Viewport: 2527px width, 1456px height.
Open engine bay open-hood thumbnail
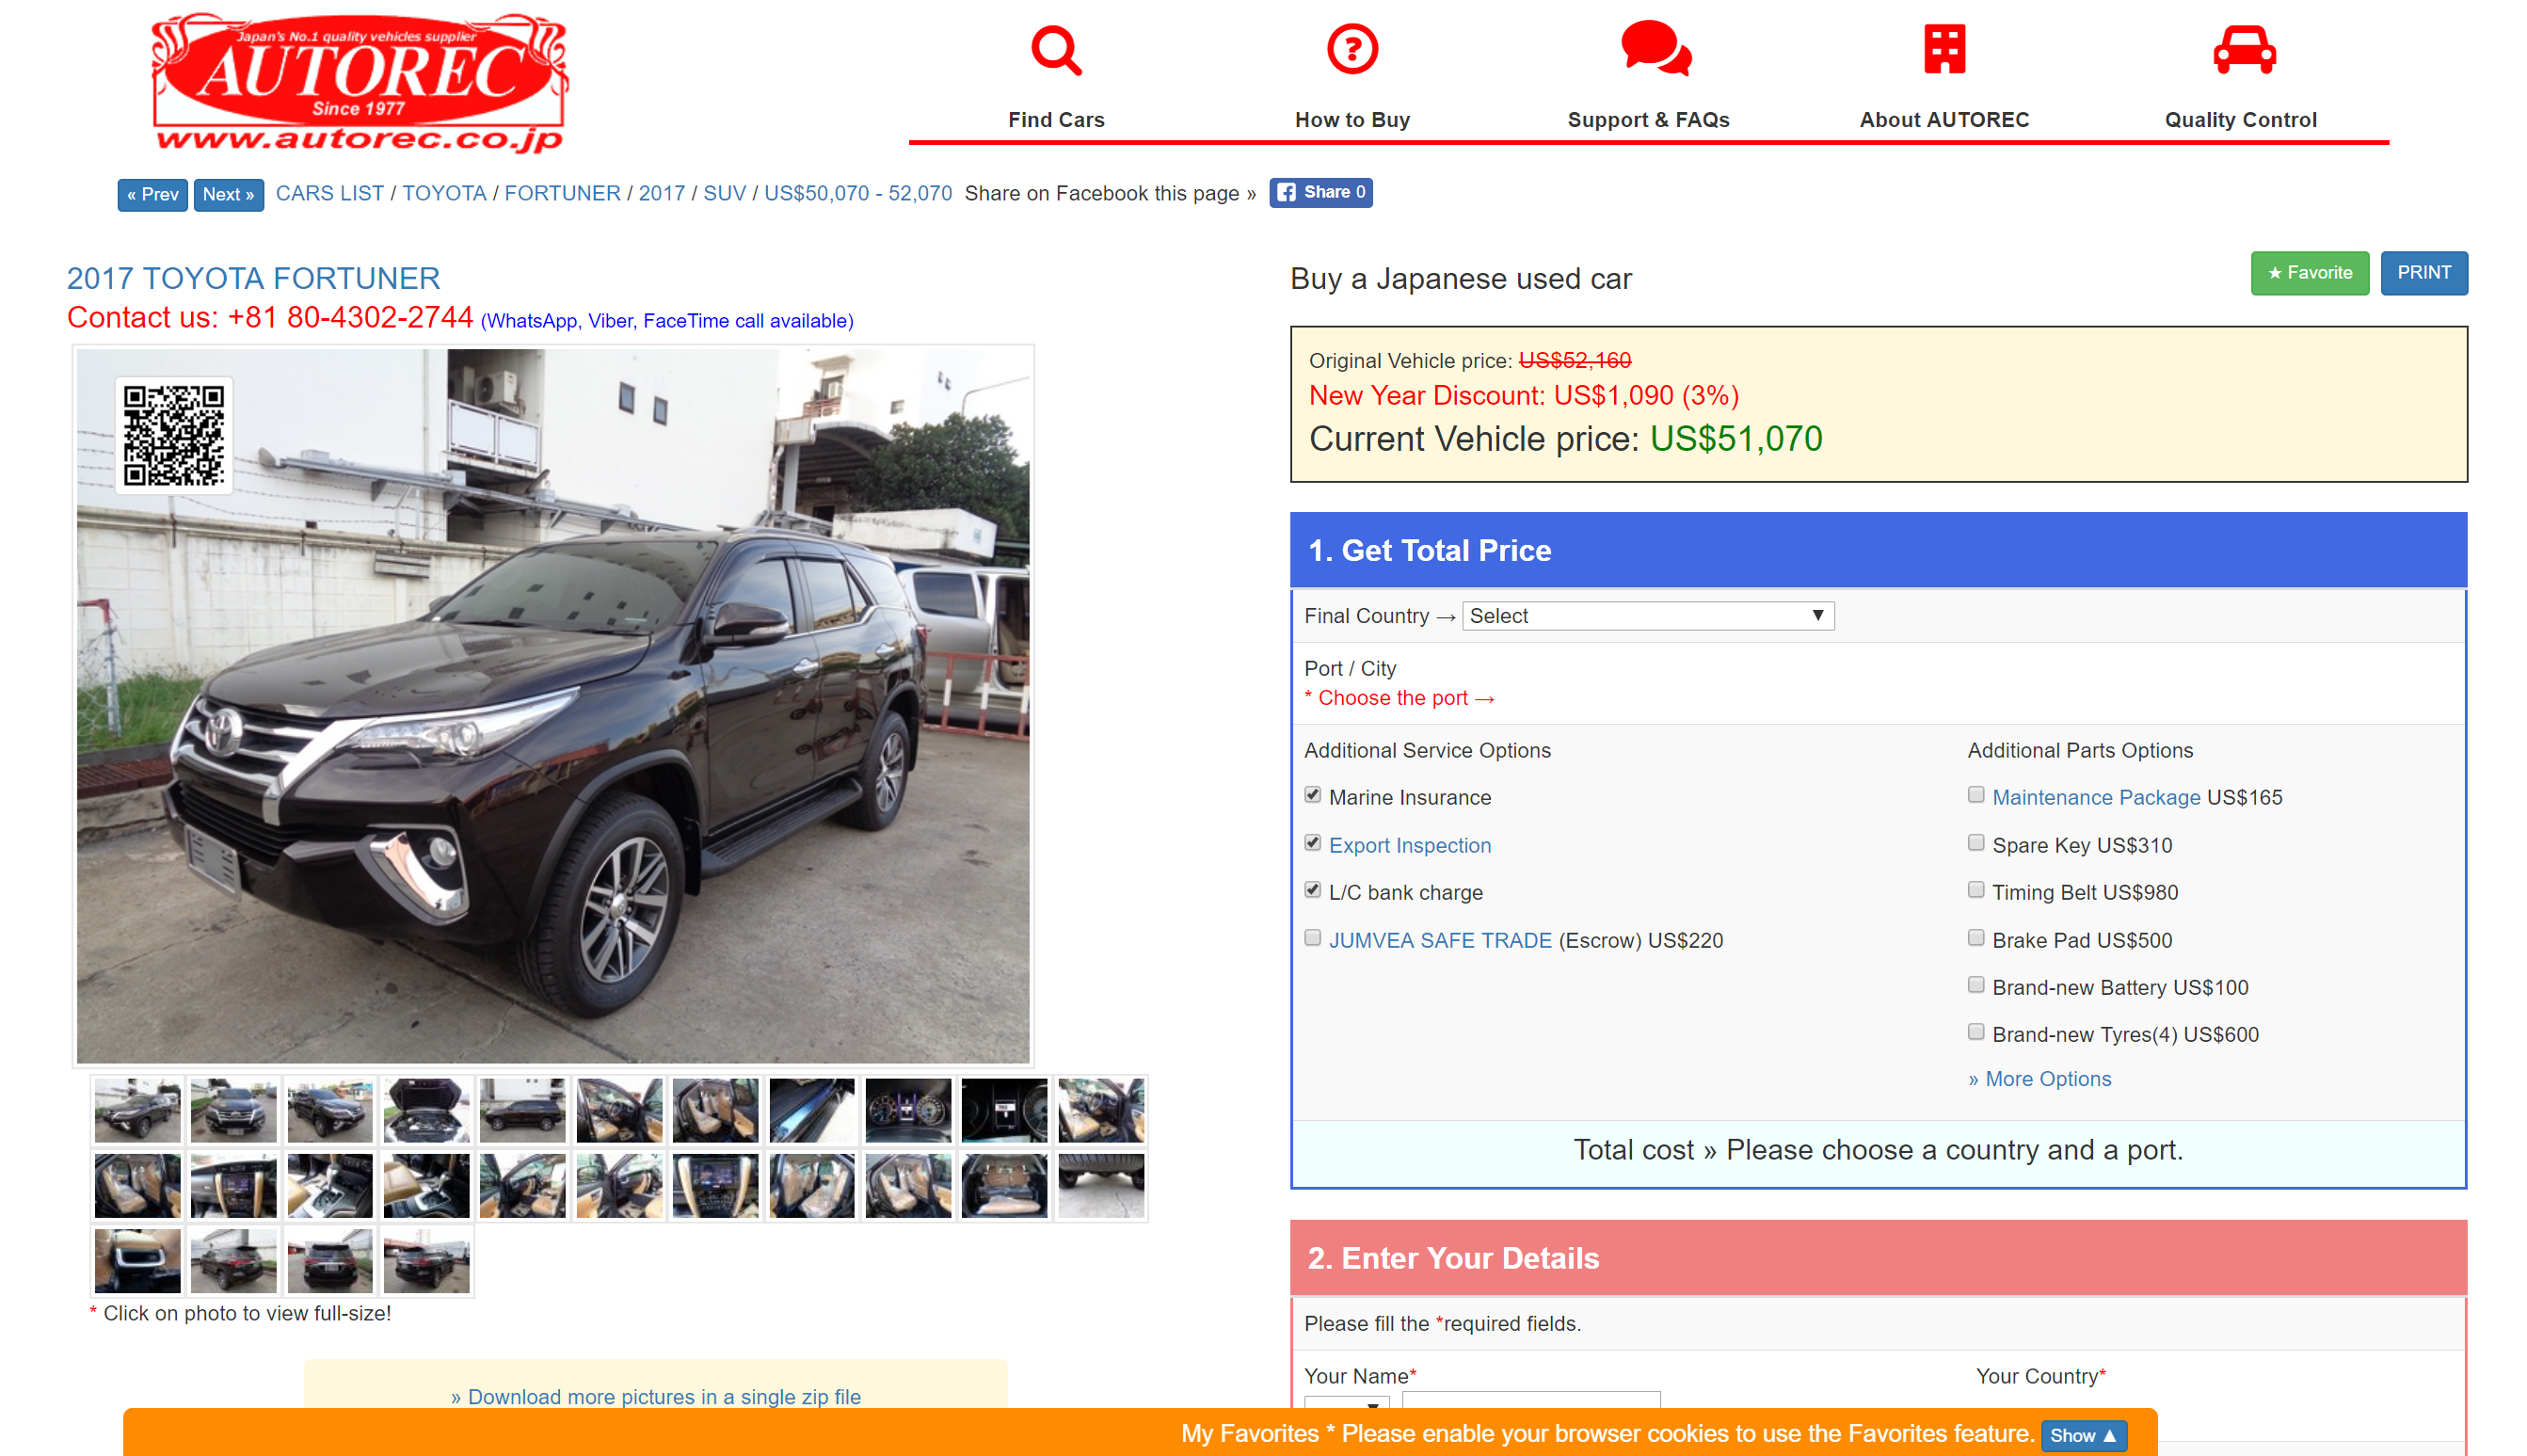coord(427,1110)
